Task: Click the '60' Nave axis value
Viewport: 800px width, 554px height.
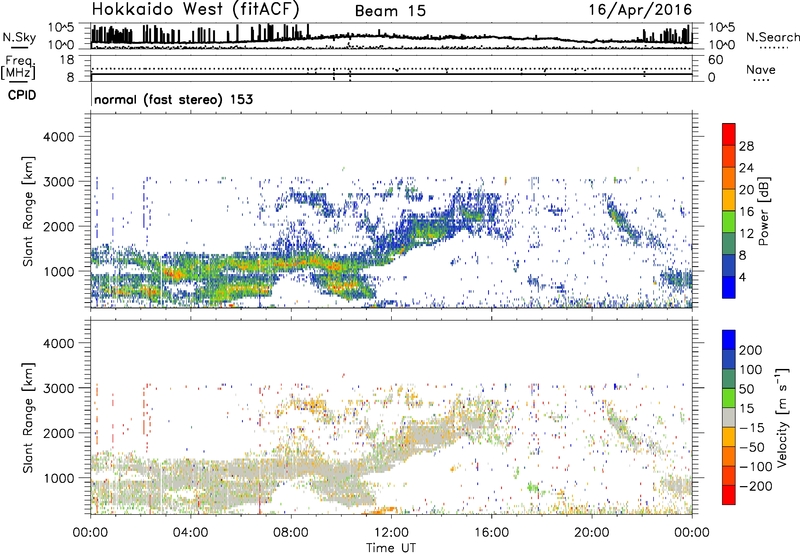Action: click(x=716, y=60)
